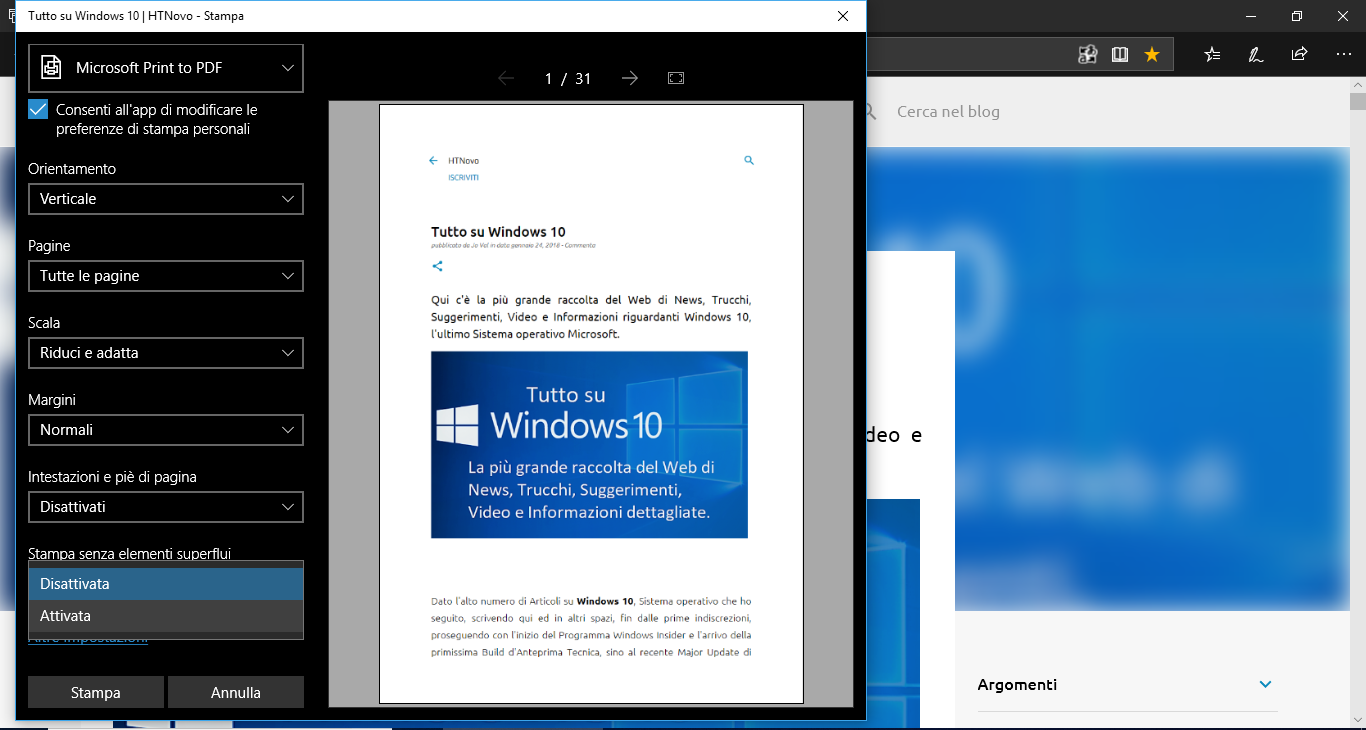The image size is (1366, 730).
Task: Close the Stampa print dialog
Action: [843, 16]
